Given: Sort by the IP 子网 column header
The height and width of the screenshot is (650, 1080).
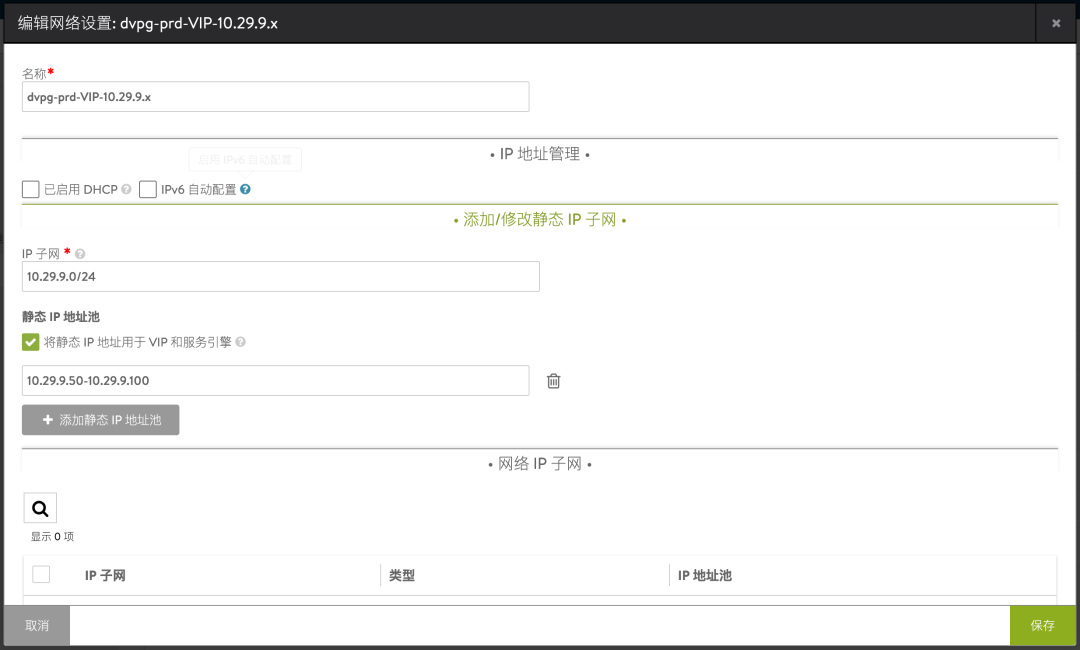Looking at the screenshot, I should point(105,576).
